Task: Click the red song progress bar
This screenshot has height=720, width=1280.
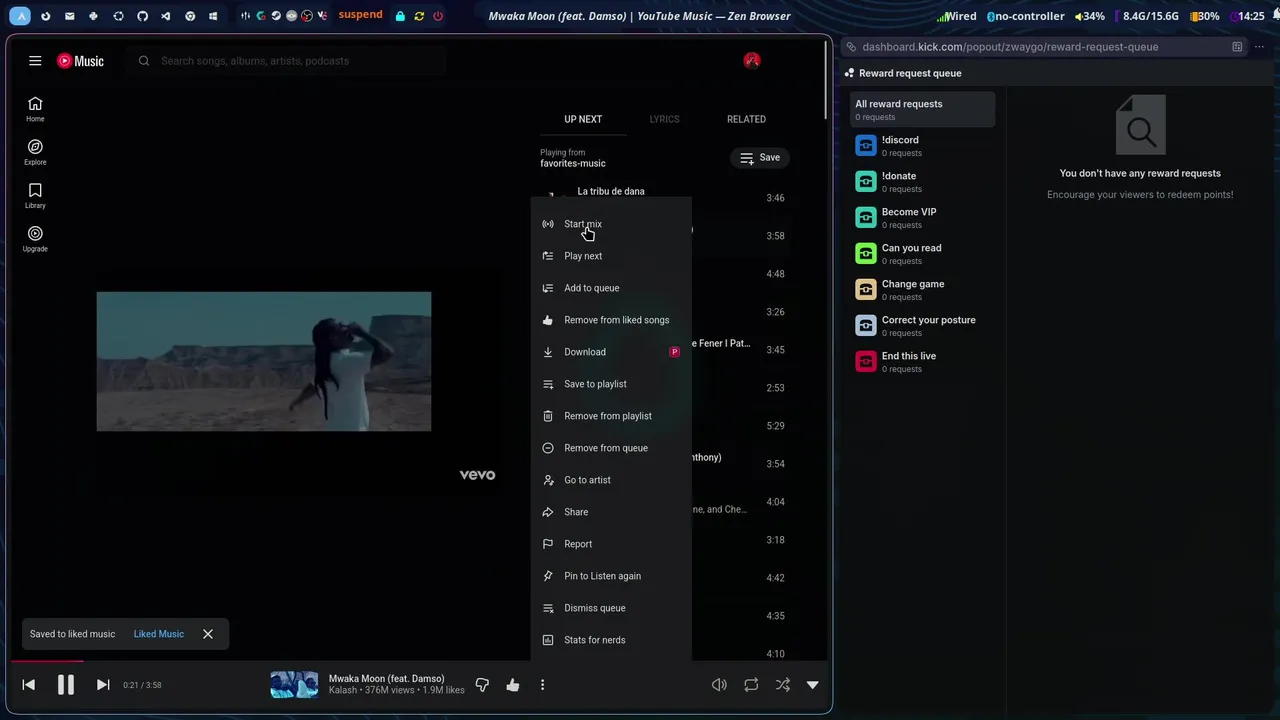Action: tap(47, 661)
